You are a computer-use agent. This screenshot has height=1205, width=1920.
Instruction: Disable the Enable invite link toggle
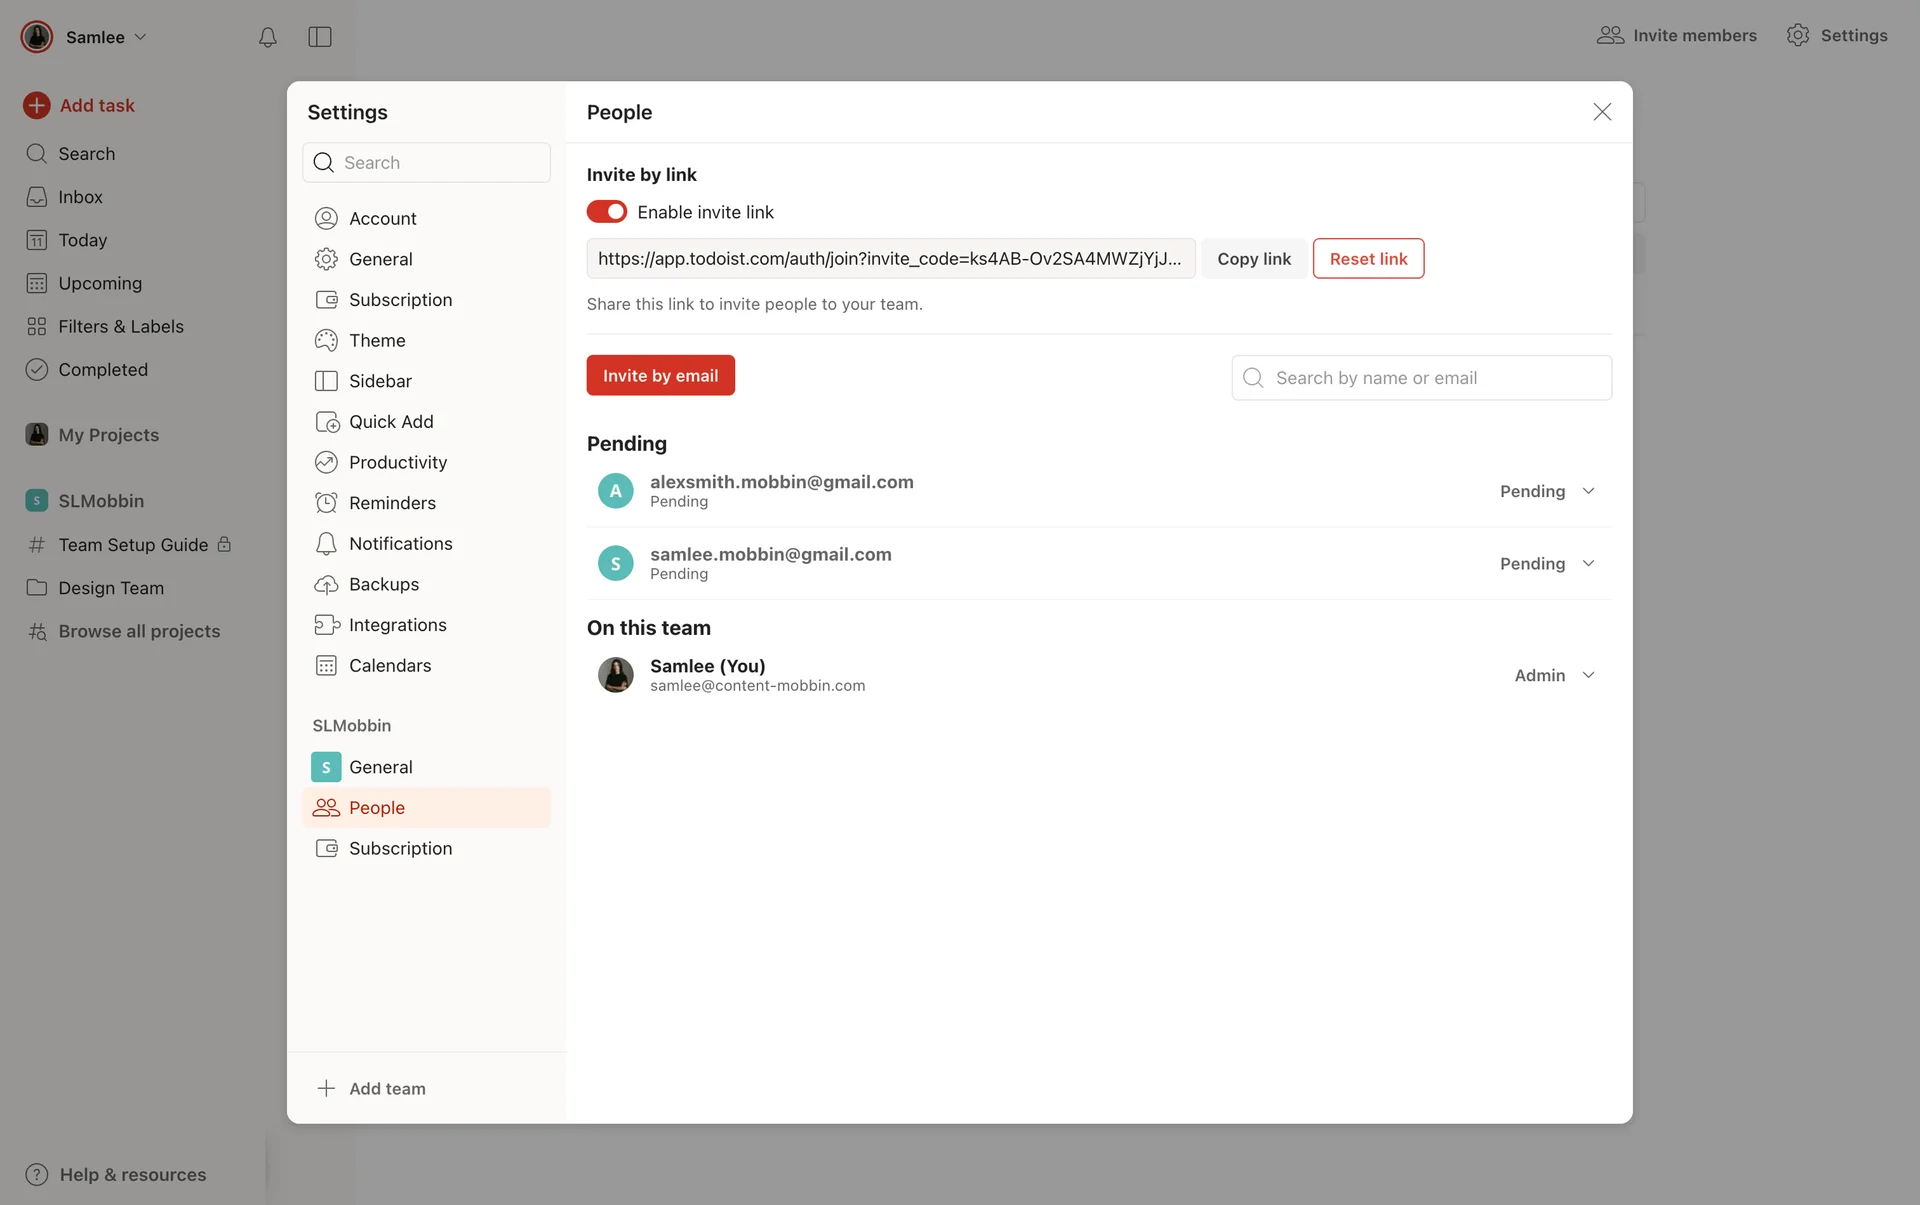[606, 212]
